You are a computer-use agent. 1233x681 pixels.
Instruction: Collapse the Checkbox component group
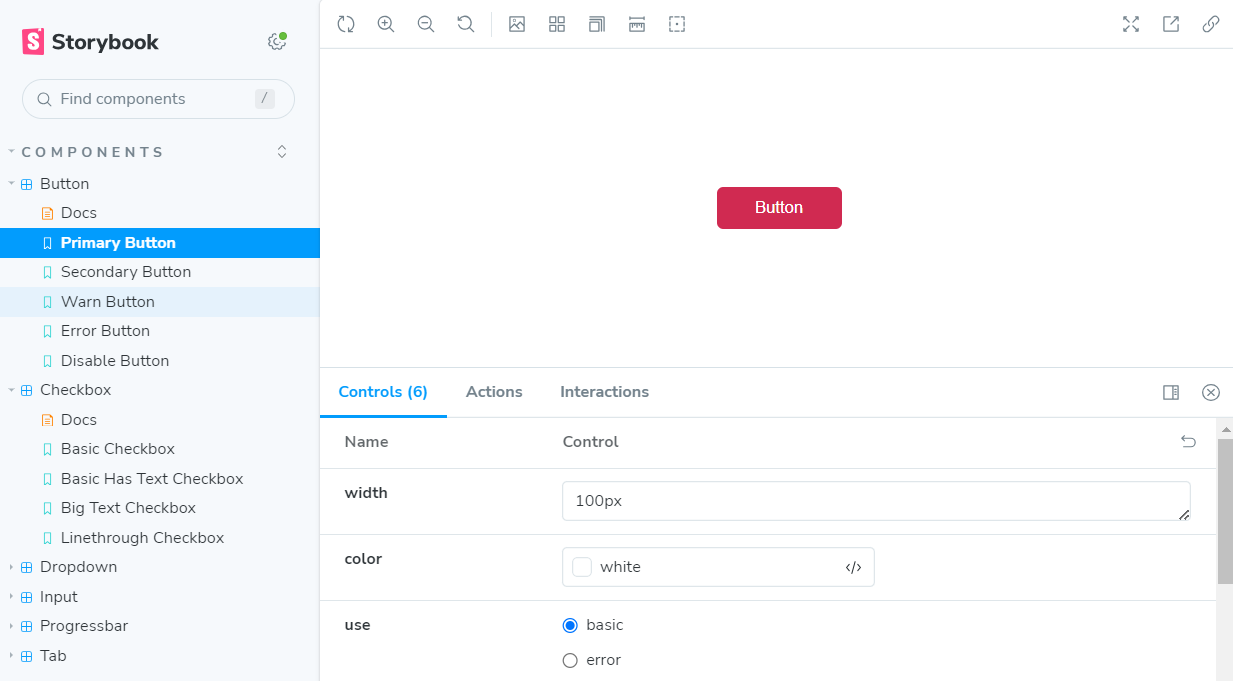click(x=75, y=390)
